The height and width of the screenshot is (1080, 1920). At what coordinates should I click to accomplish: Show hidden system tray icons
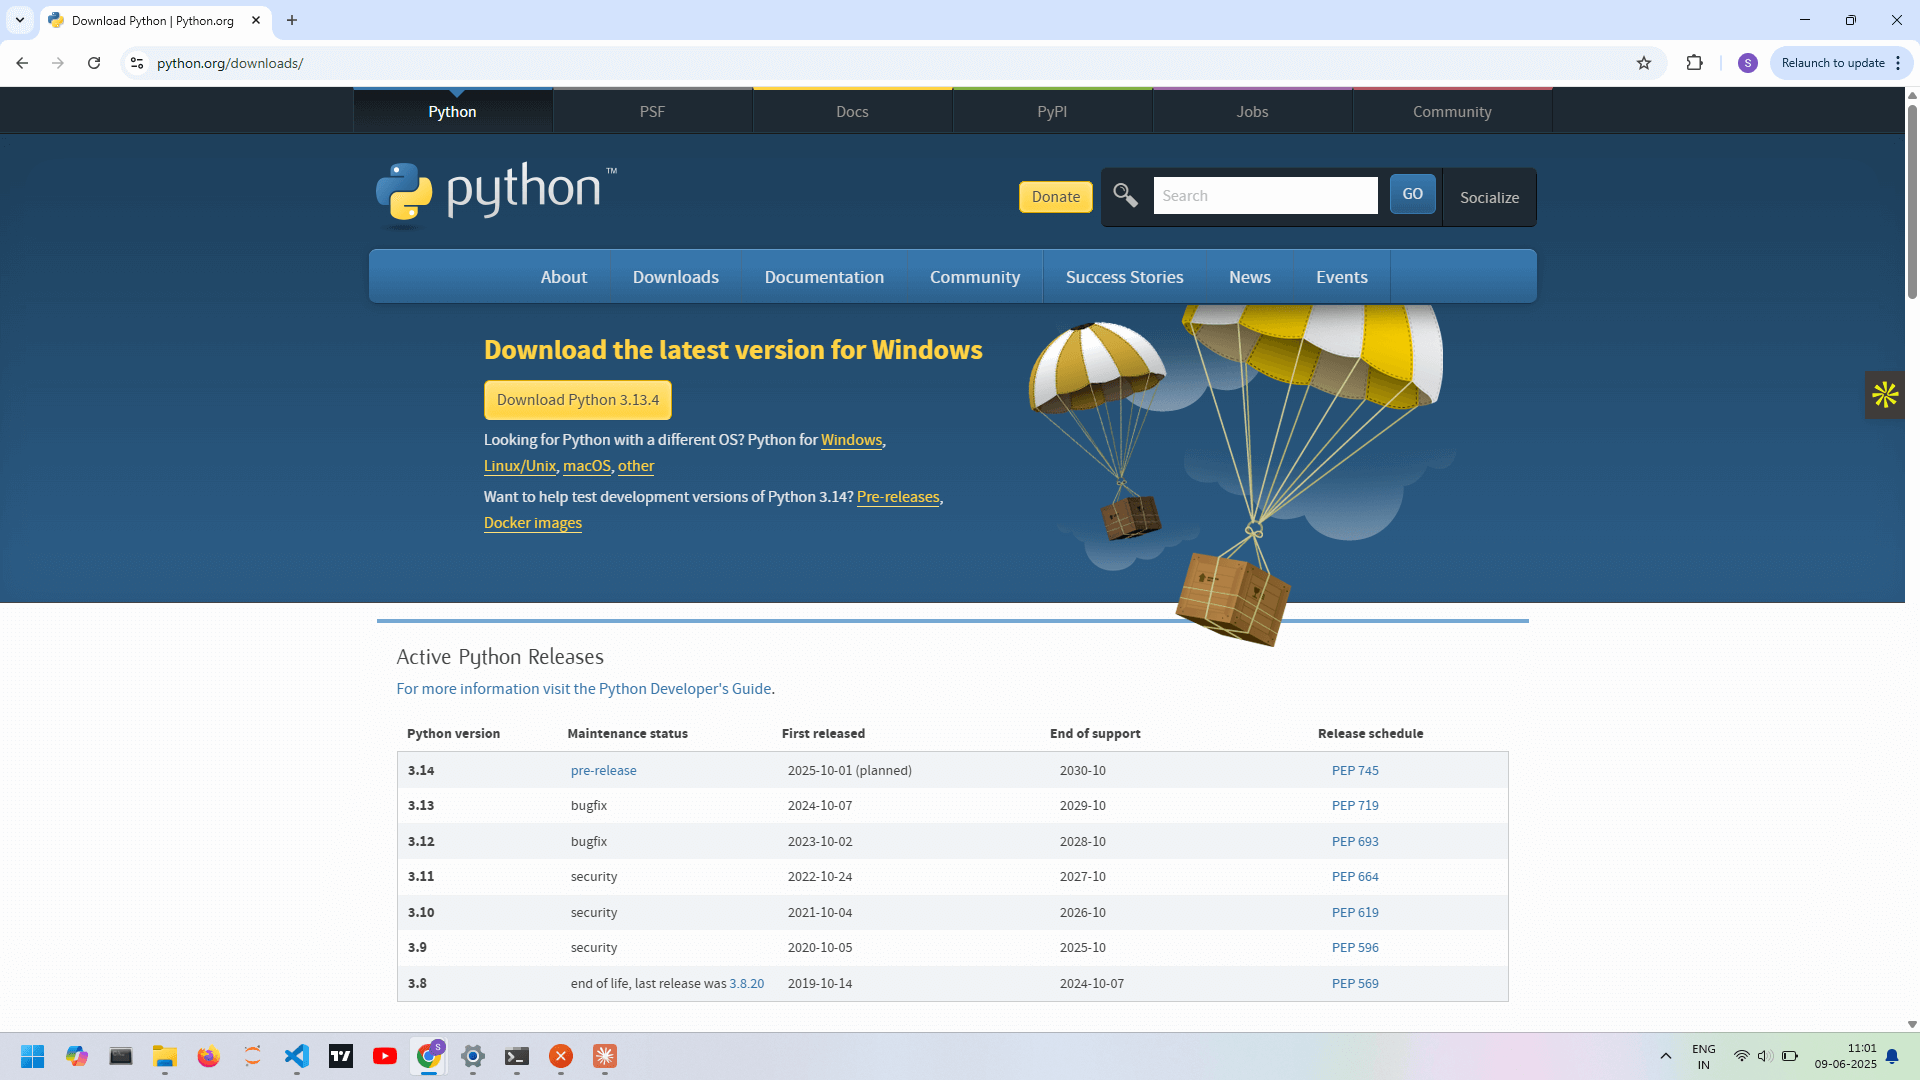click(x=1666, y=1056)
